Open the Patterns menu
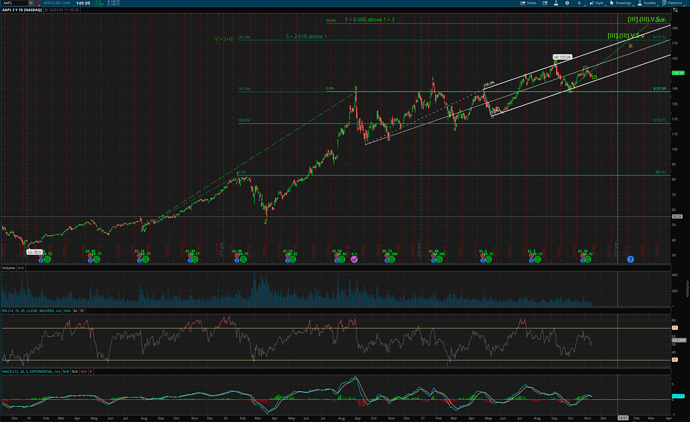 tap(672, 3)
